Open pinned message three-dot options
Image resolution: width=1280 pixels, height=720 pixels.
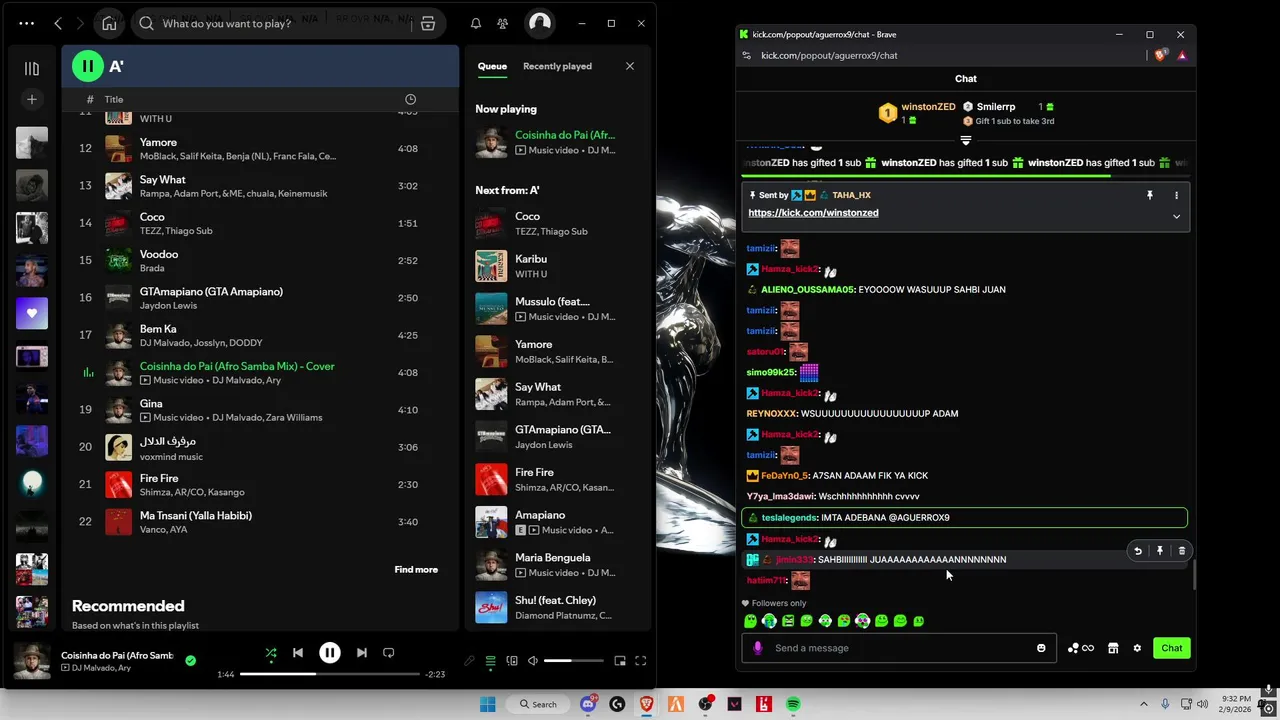(1176, 195)
